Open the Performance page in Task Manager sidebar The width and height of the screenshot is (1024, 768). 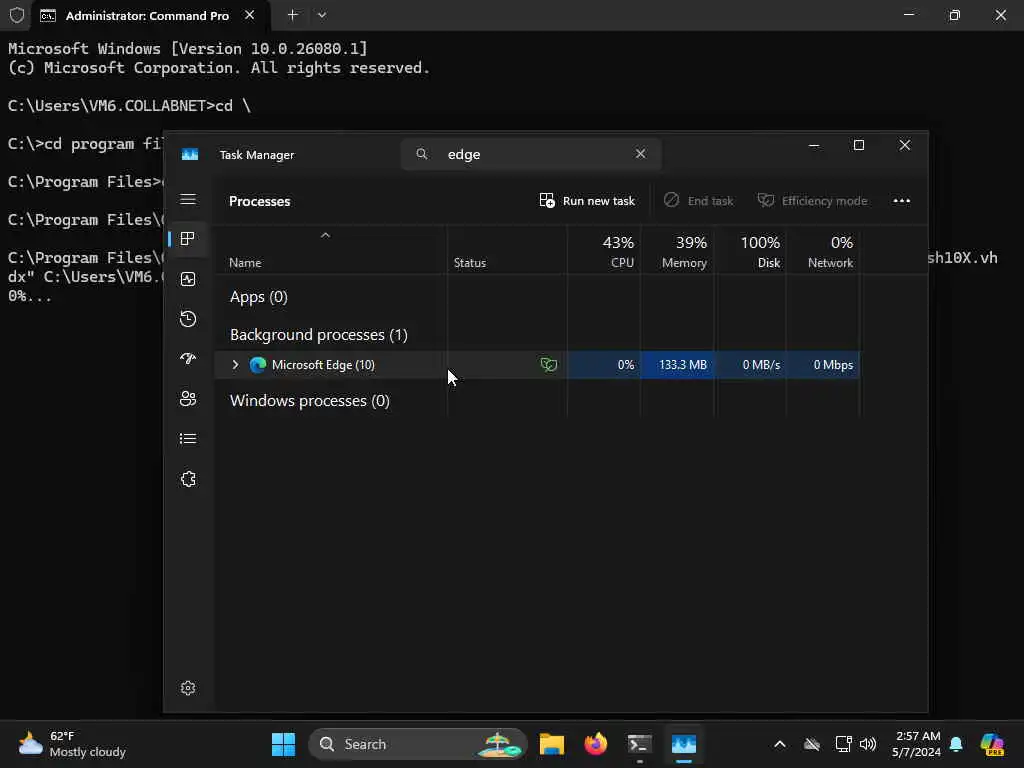[x=188, y=280]
